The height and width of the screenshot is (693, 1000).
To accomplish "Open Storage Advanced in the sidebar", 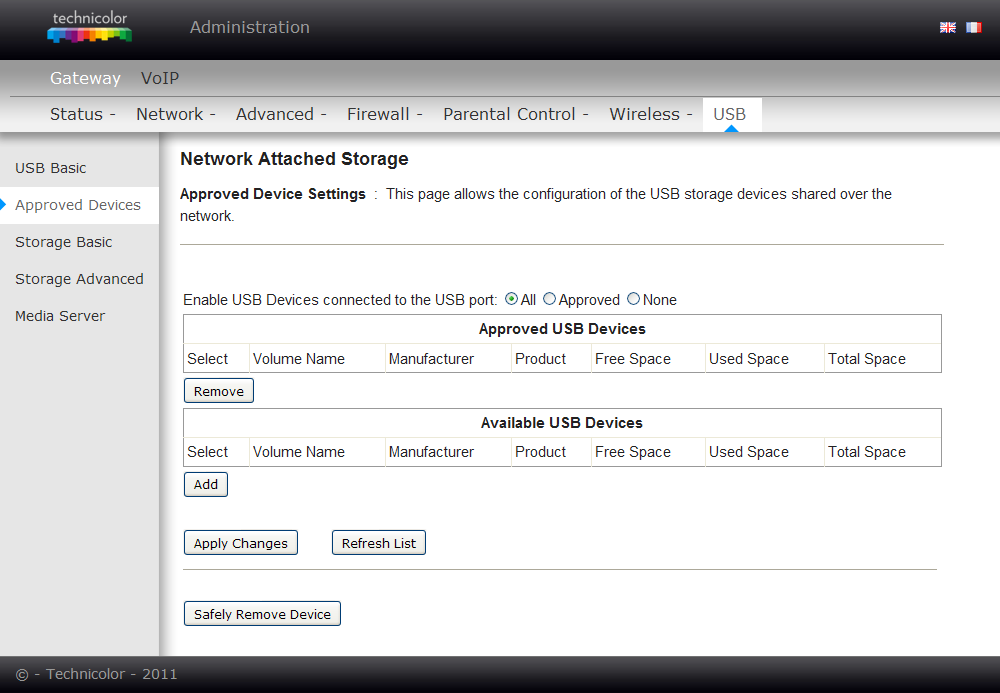I will pyautogui.click(x=79, y=279).
